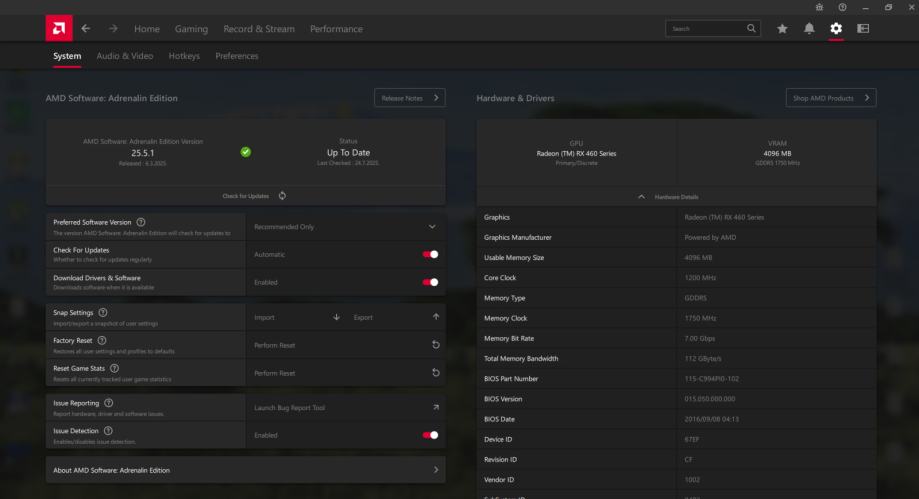The height and width of the screenshot is (499, 919).
Task: Open Preferred Software Version dropdown
Action: click(x=345, y=227)
